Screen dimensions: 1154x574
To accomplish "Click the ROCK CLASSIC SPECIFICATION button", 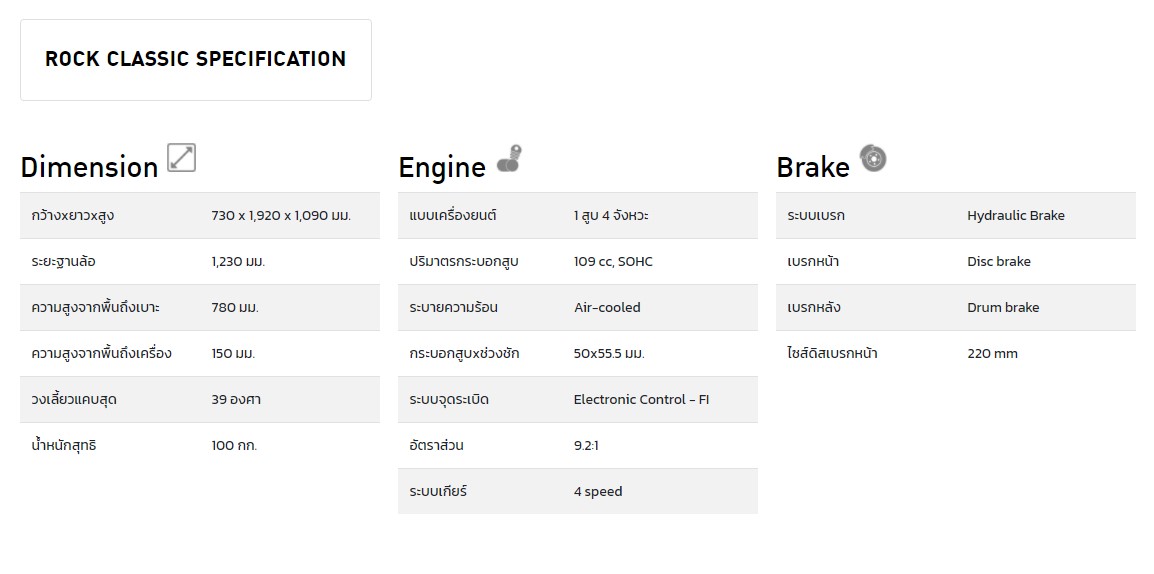I will [196, 60].
